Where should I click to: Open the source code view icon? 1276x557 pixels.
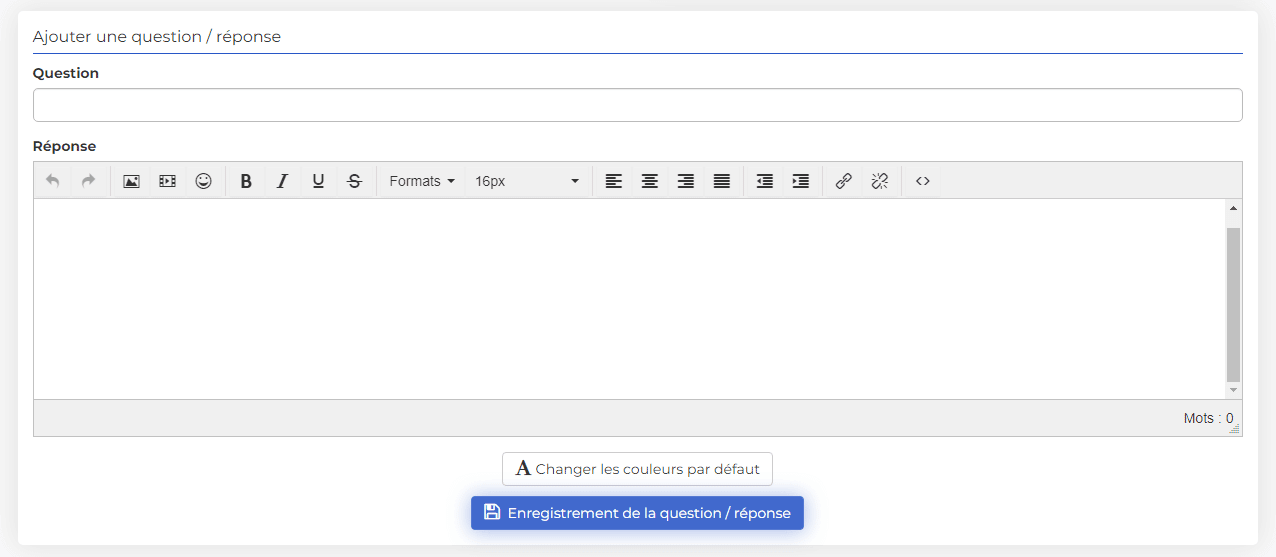[923, 181]
